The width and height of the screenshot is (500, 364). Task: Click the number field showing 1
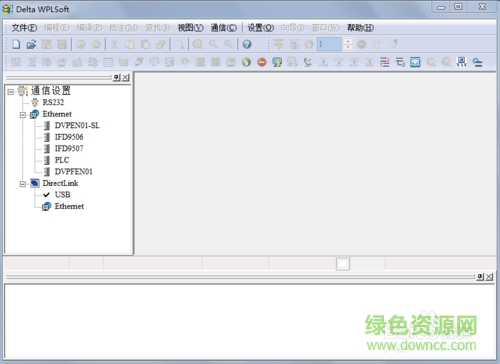coord(329,44)
